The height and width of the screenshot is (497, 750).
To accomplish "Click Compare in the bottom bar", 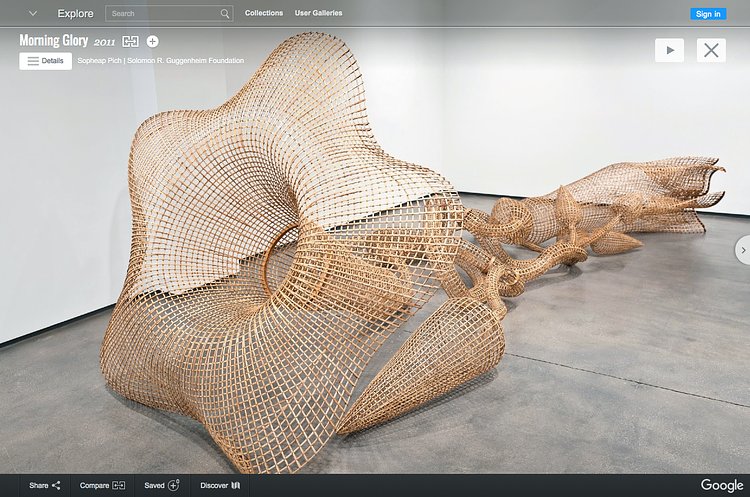I will pyautogui.click(x=102, y=485).
